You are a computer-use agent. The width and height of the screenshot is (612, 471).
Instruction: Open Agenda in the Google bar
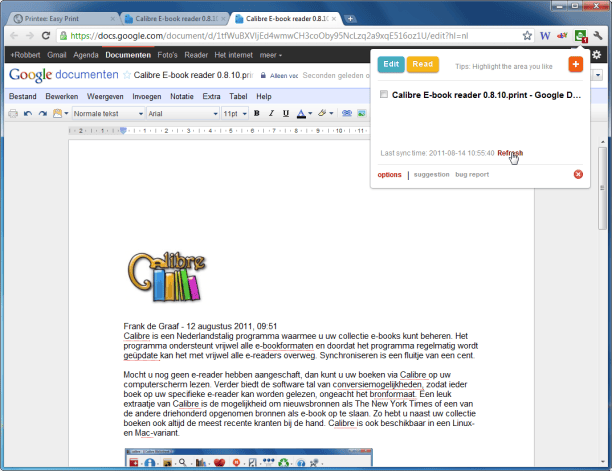(85, 55)
